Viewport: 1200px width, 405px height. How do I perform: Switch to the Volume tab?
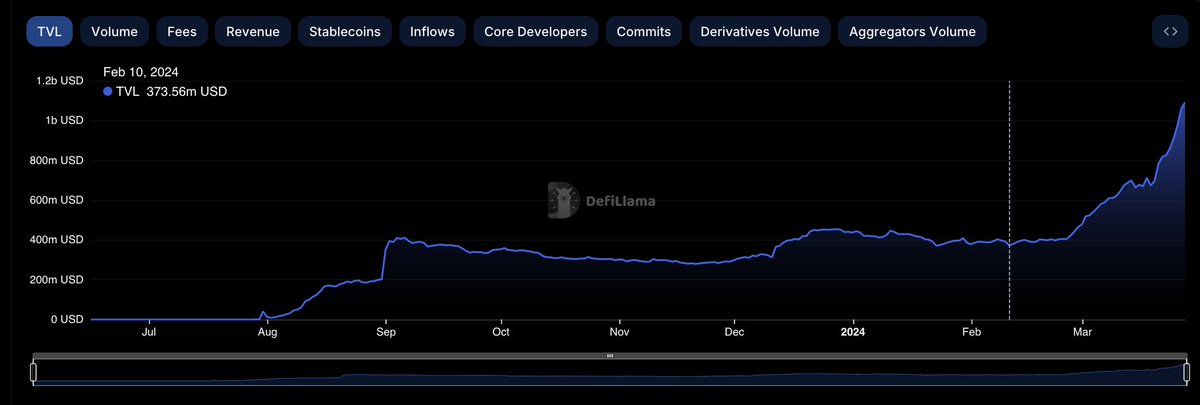coord(115,31)
